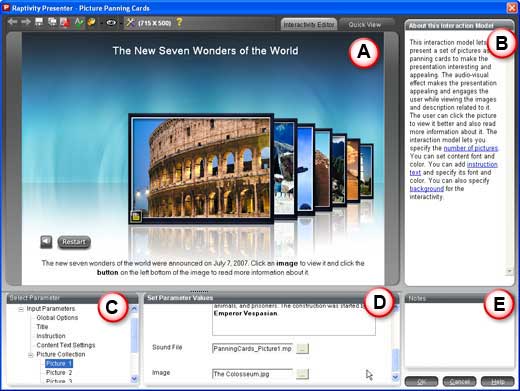Click the title 'The New Seven Wonders of the World'
The image size is (520, 391).
205,51
